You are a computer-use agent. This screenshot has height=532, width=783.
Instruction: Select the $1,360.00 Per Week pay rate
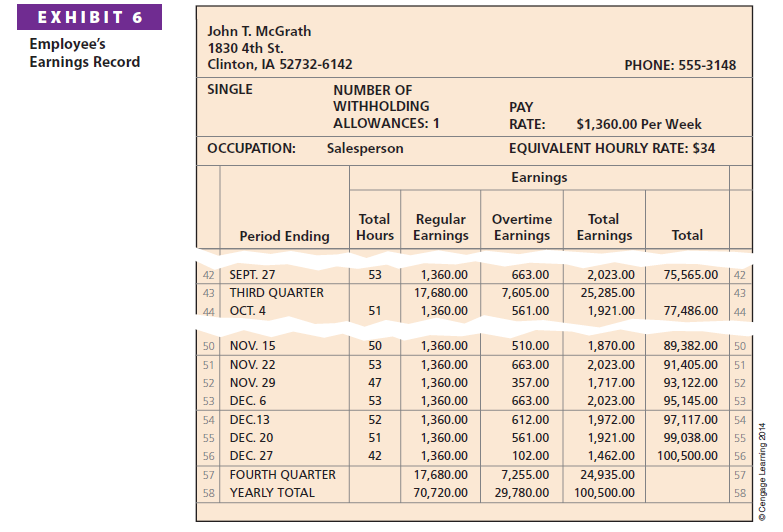pos(639,125)
